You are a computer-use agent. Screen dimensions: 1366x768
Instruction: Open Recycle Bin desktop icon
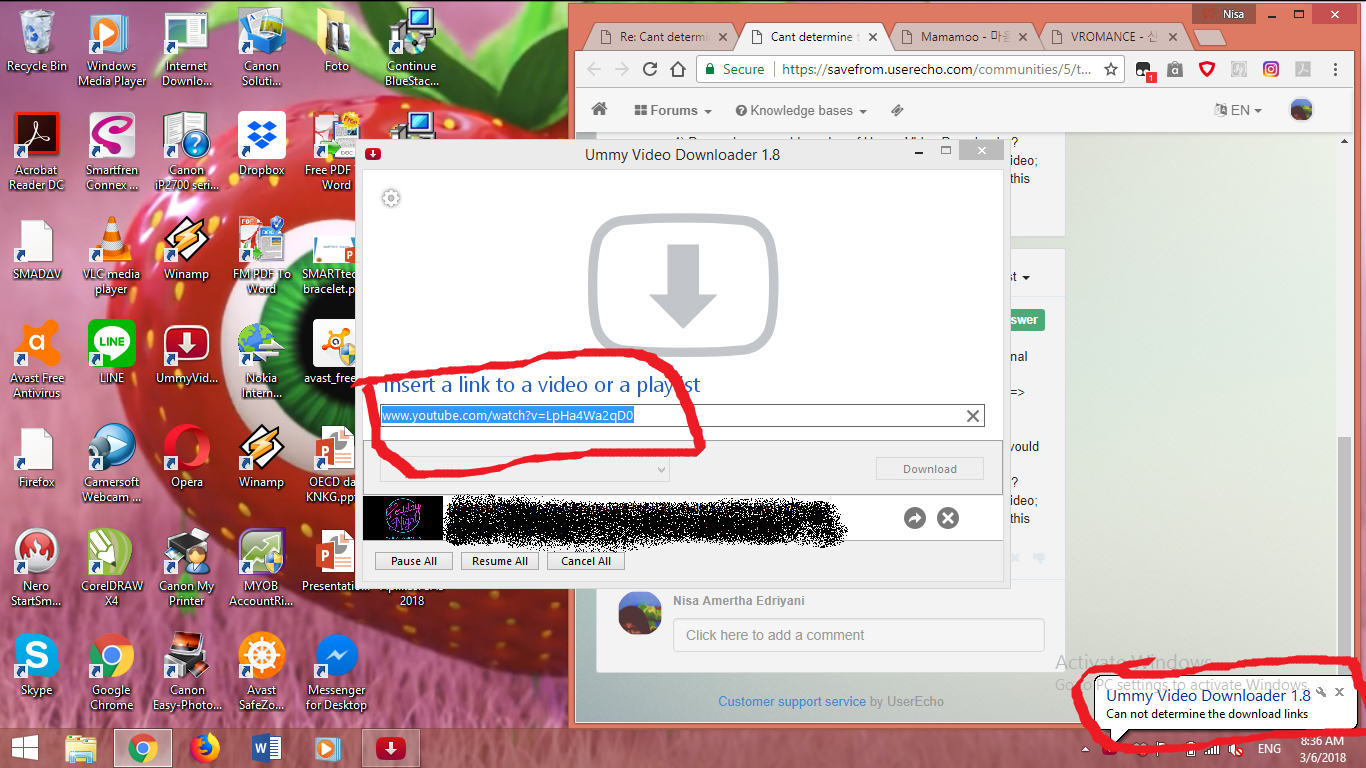pyautogui.click(x=37, y=40)
